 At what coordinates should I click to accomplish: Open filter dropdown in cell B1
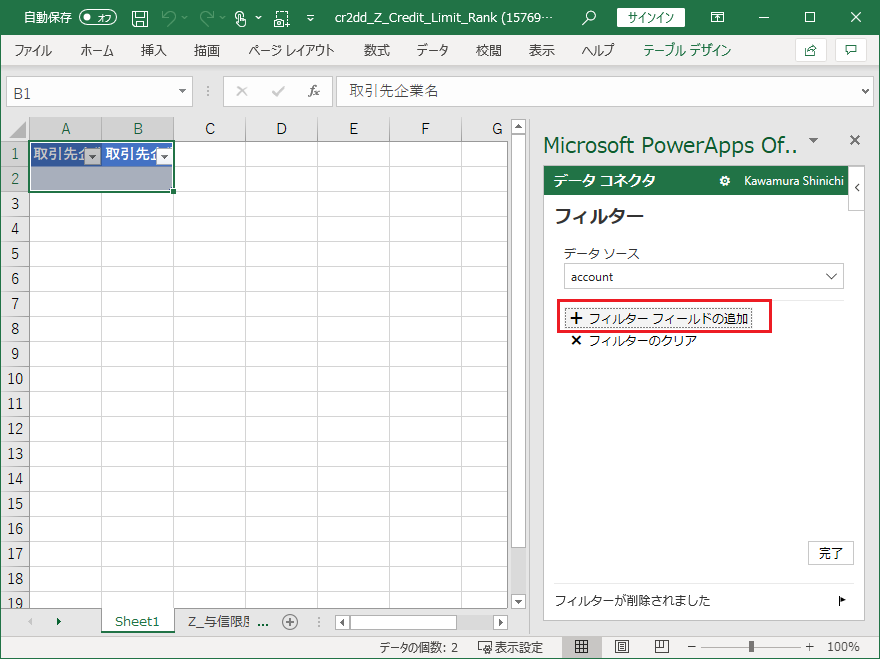(164, 157)
